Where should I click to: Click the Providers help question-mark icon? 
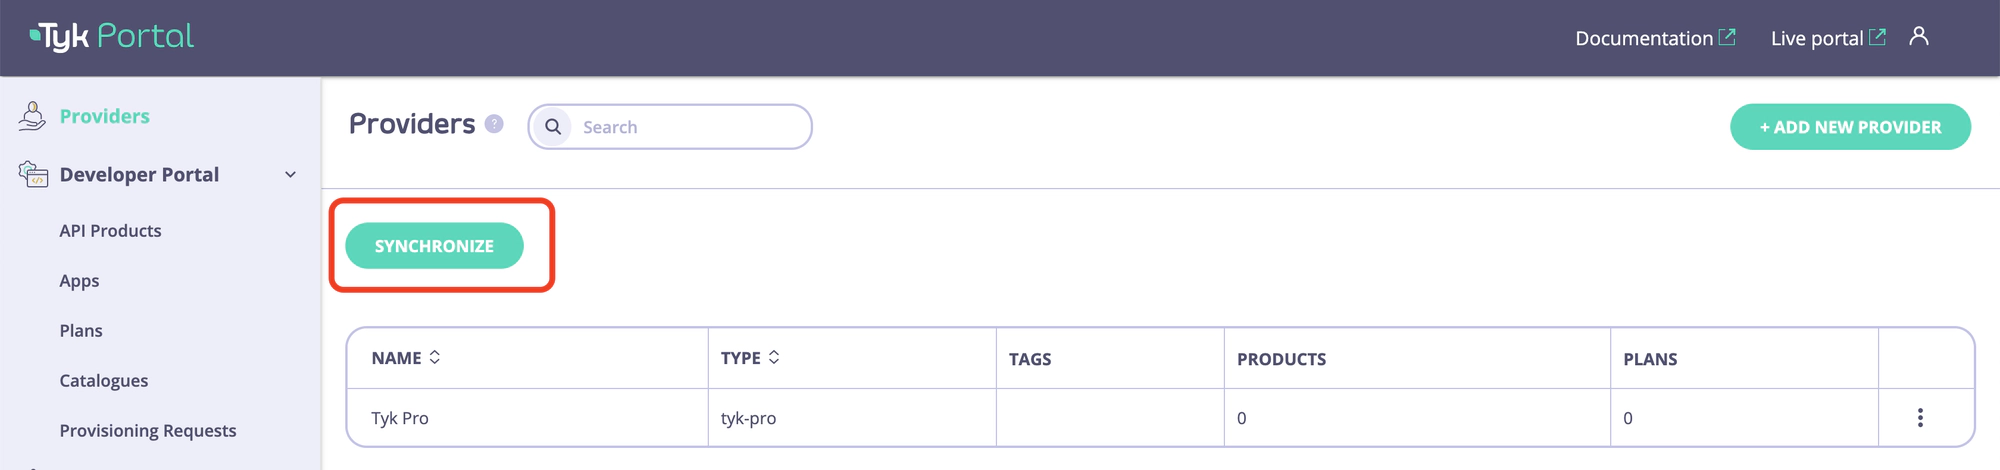coord(494,124)
